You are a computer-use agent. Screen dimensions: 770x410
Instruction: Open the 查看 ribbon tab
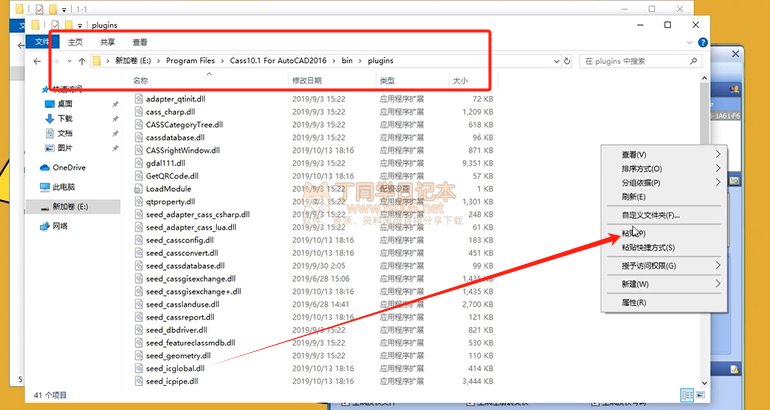[140, 42]
